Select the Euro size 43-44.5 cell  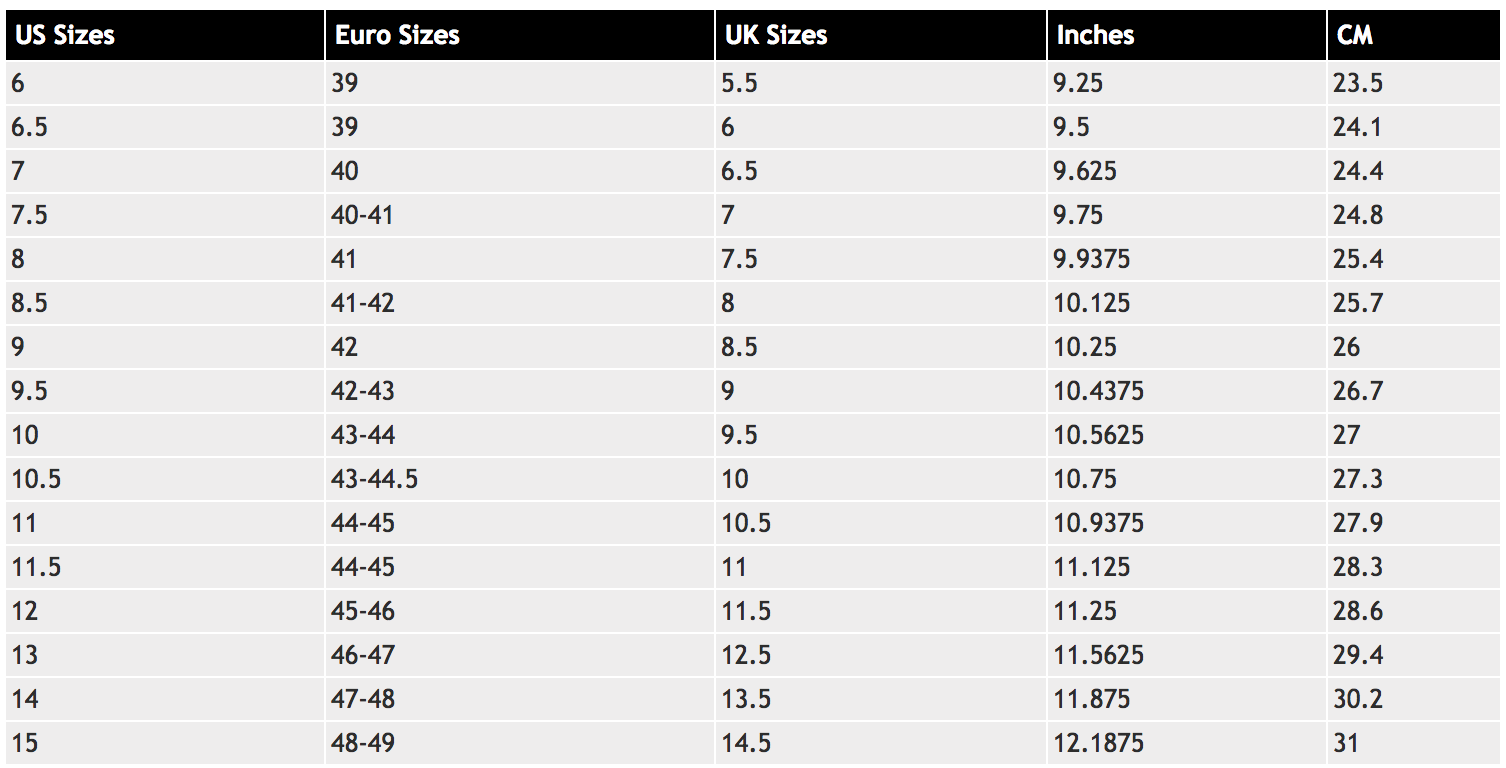(x=374, y=479)
